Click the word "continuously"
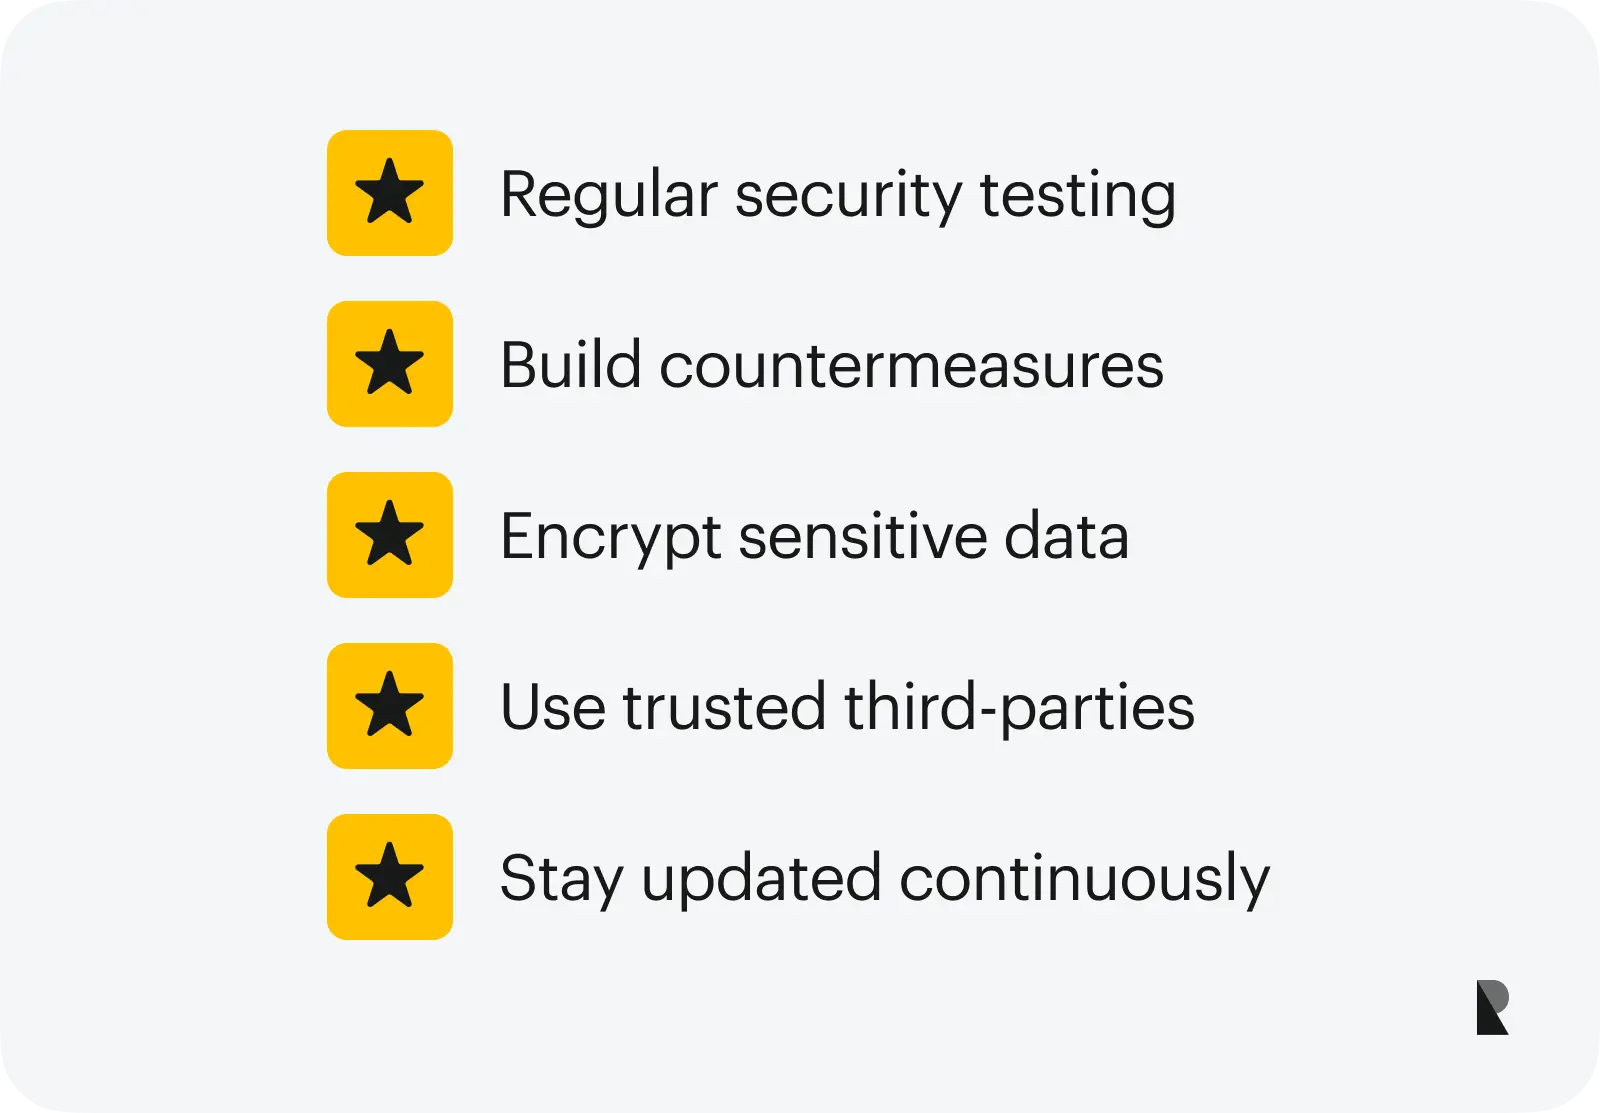Screen dimensions: 1600x1113 coord(1084,880)
